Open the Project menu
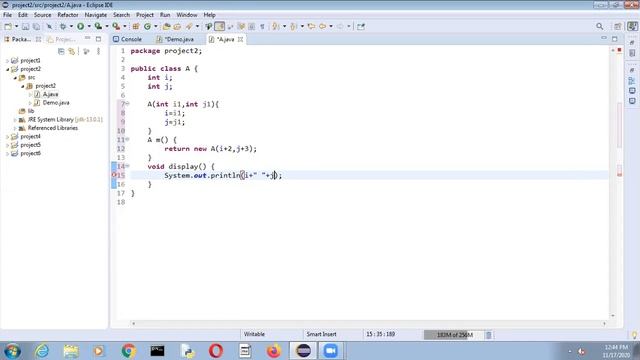640x360 pixels. pos(145,15)
